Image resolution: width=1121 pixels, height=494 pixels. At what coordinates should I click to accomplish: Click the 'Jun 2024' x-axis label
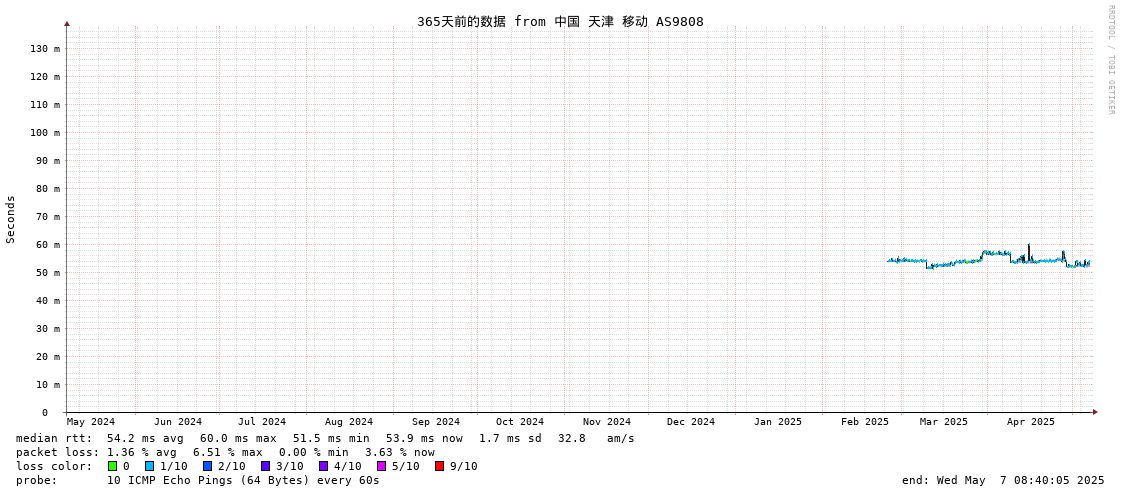(x=178, y=422)
